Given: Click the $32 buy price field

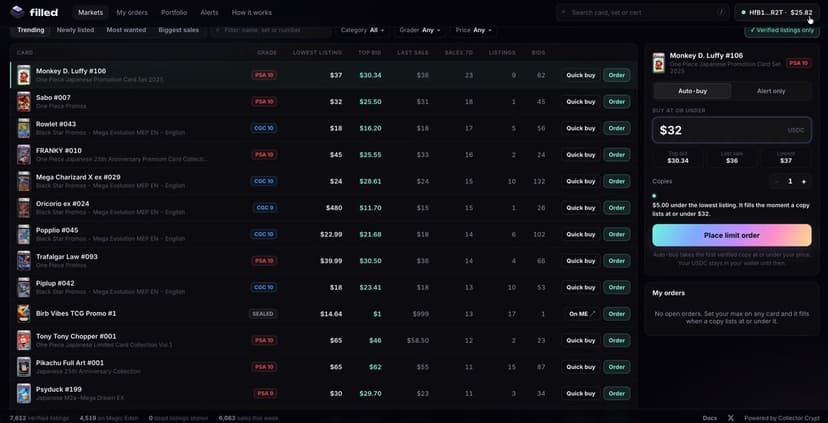Looking at the screenshot, I should click(731, 130).
